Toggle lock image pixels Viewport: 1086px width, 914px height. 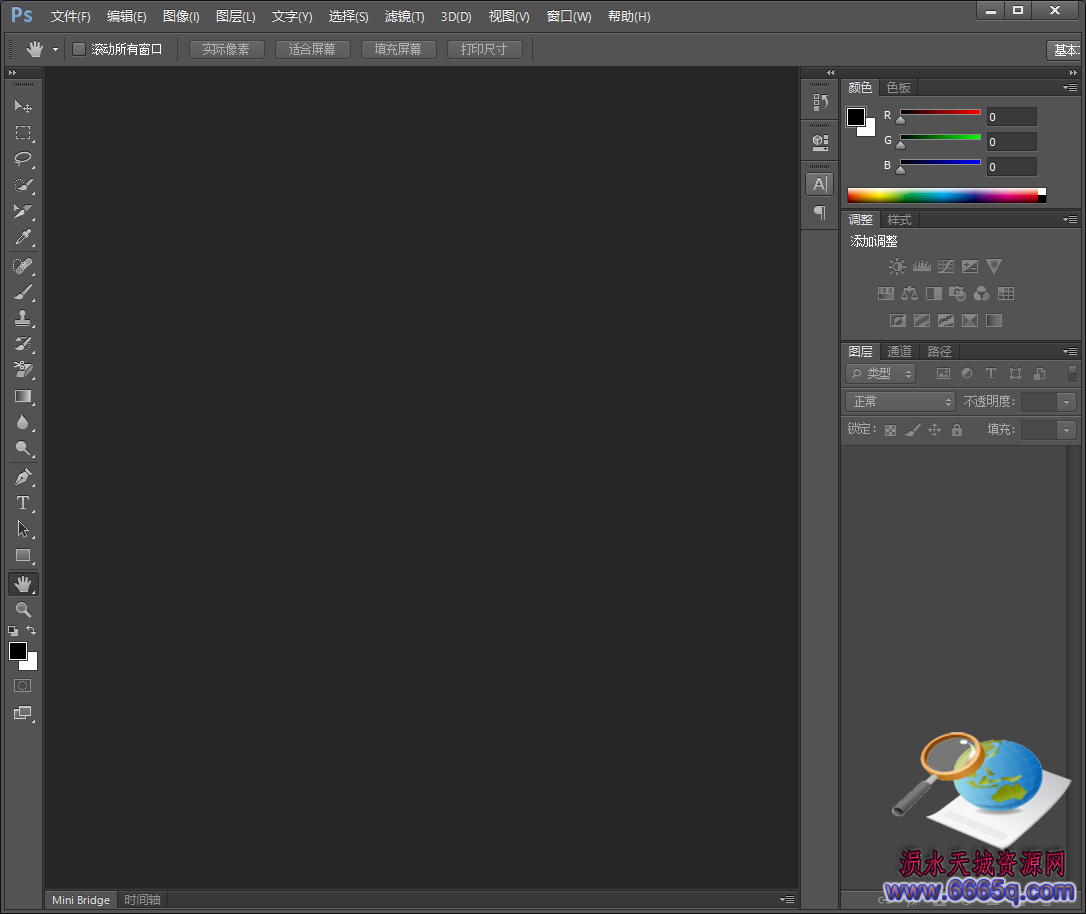pyautogui.click(x=913, y=430)
